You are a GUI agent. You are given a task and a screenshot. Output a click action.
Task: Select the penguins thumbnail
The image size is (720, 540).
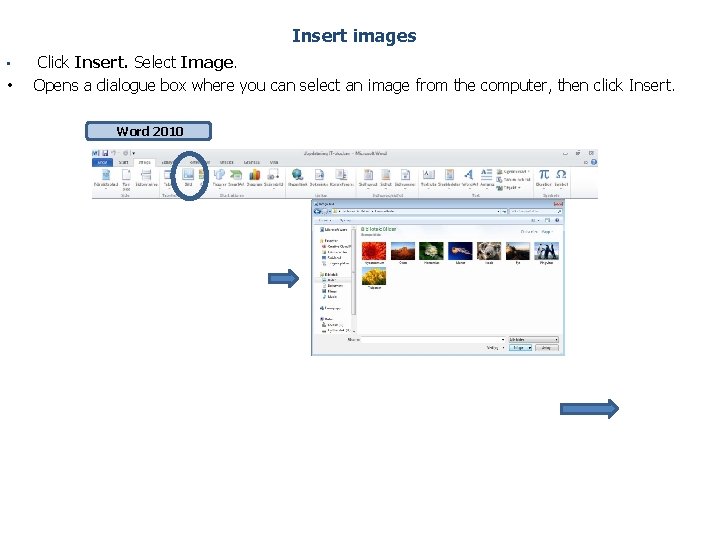click(x=546, y=251)
